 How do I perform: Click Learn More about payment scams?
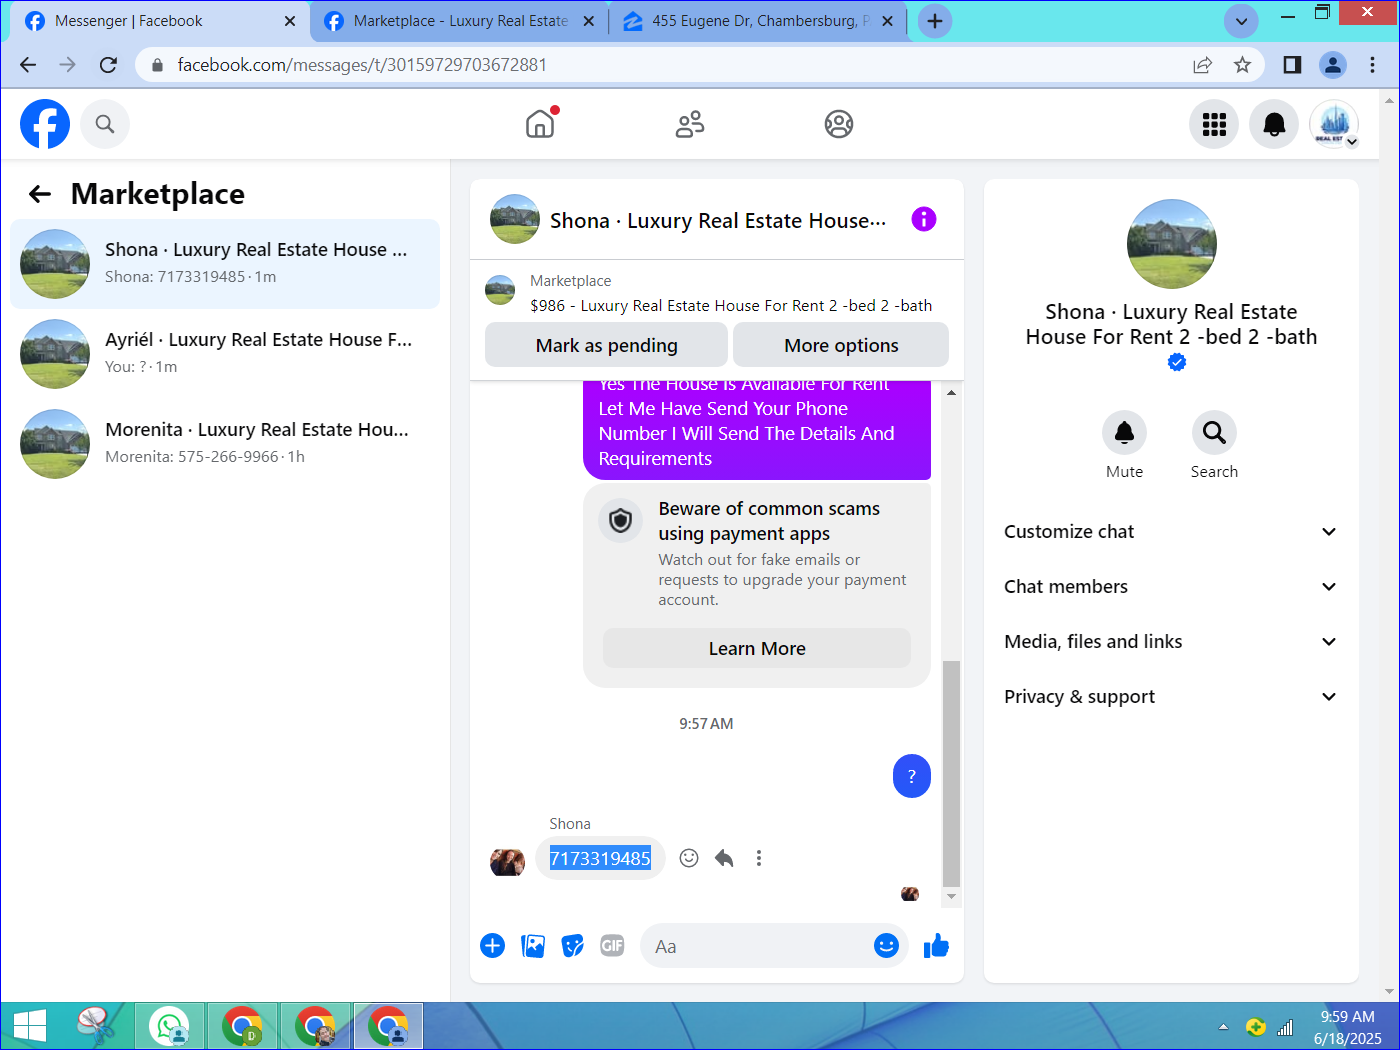tap(757, 648)
